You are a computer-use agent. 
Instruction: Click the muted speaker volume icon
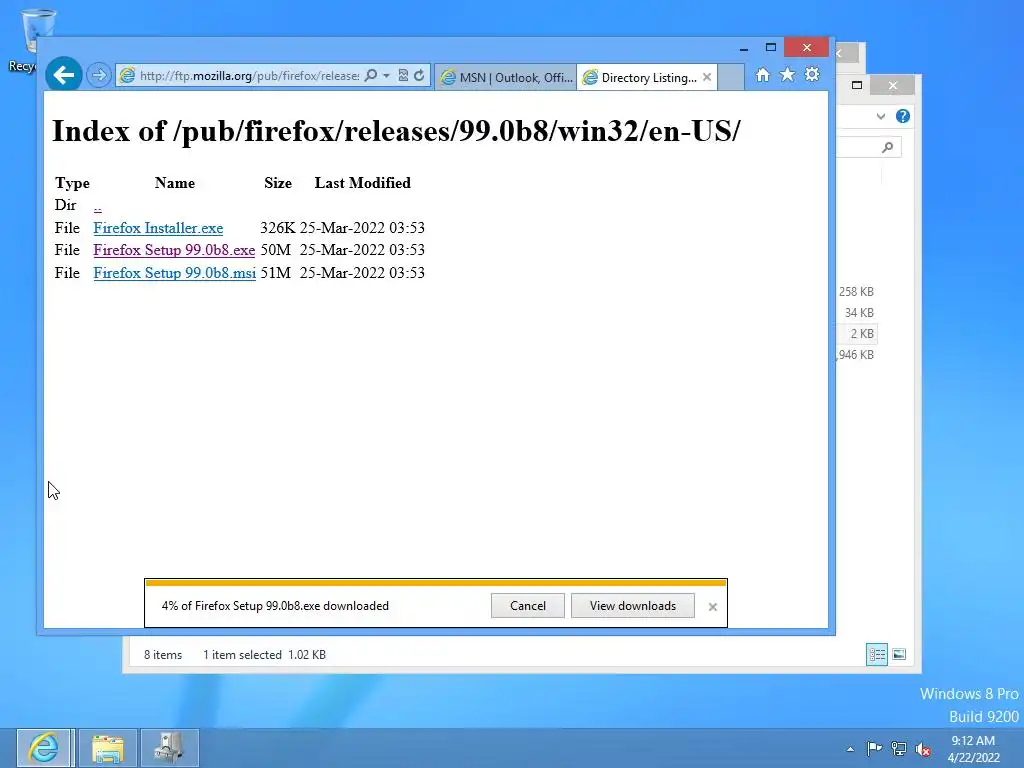(923, 749)
